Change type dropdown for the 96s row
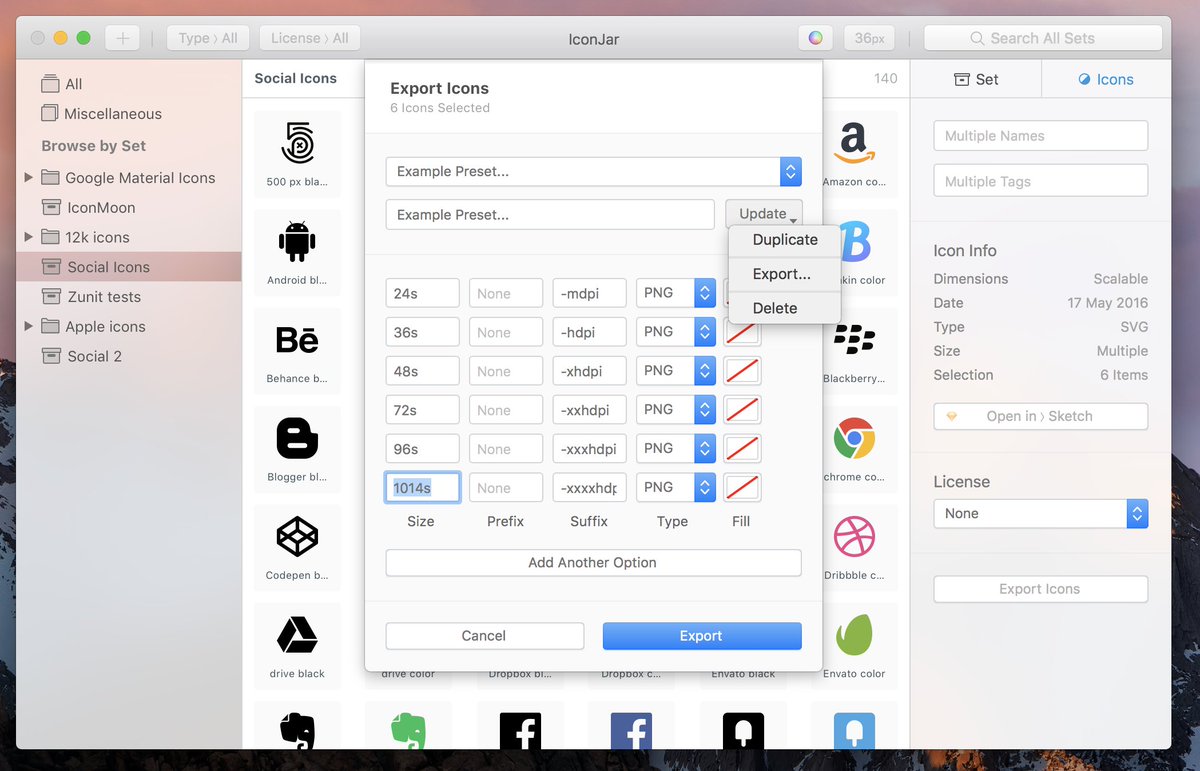Image resolution: width=1200 pixels, height=771 pixels. coord(677,449)
